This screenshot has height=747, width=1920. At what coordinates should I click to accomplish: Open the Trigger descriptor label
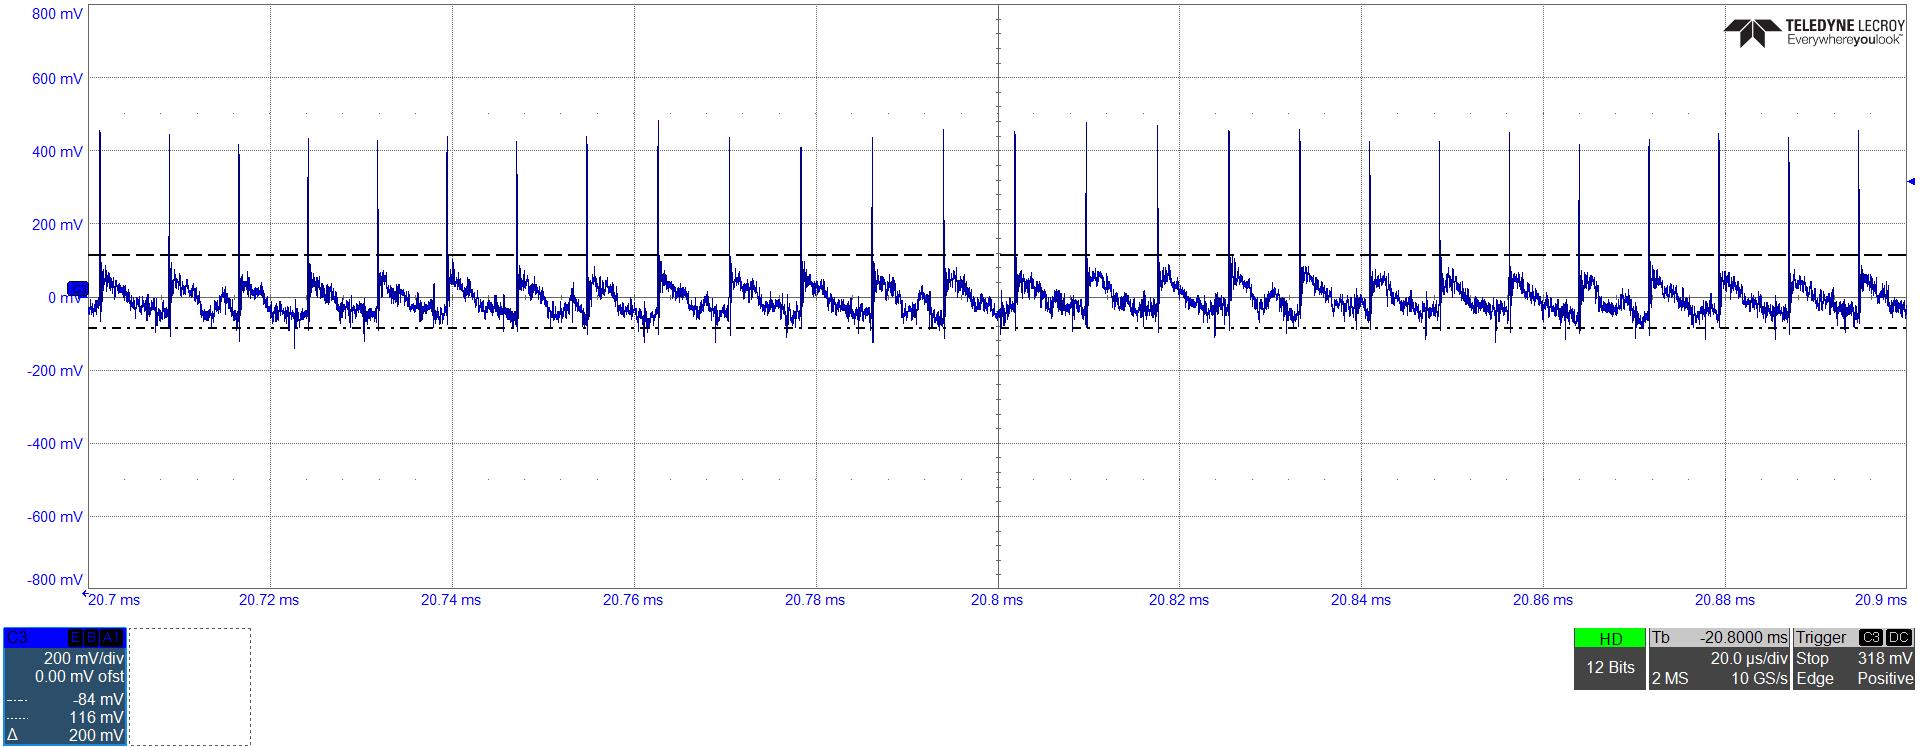tap(1821, 638)
